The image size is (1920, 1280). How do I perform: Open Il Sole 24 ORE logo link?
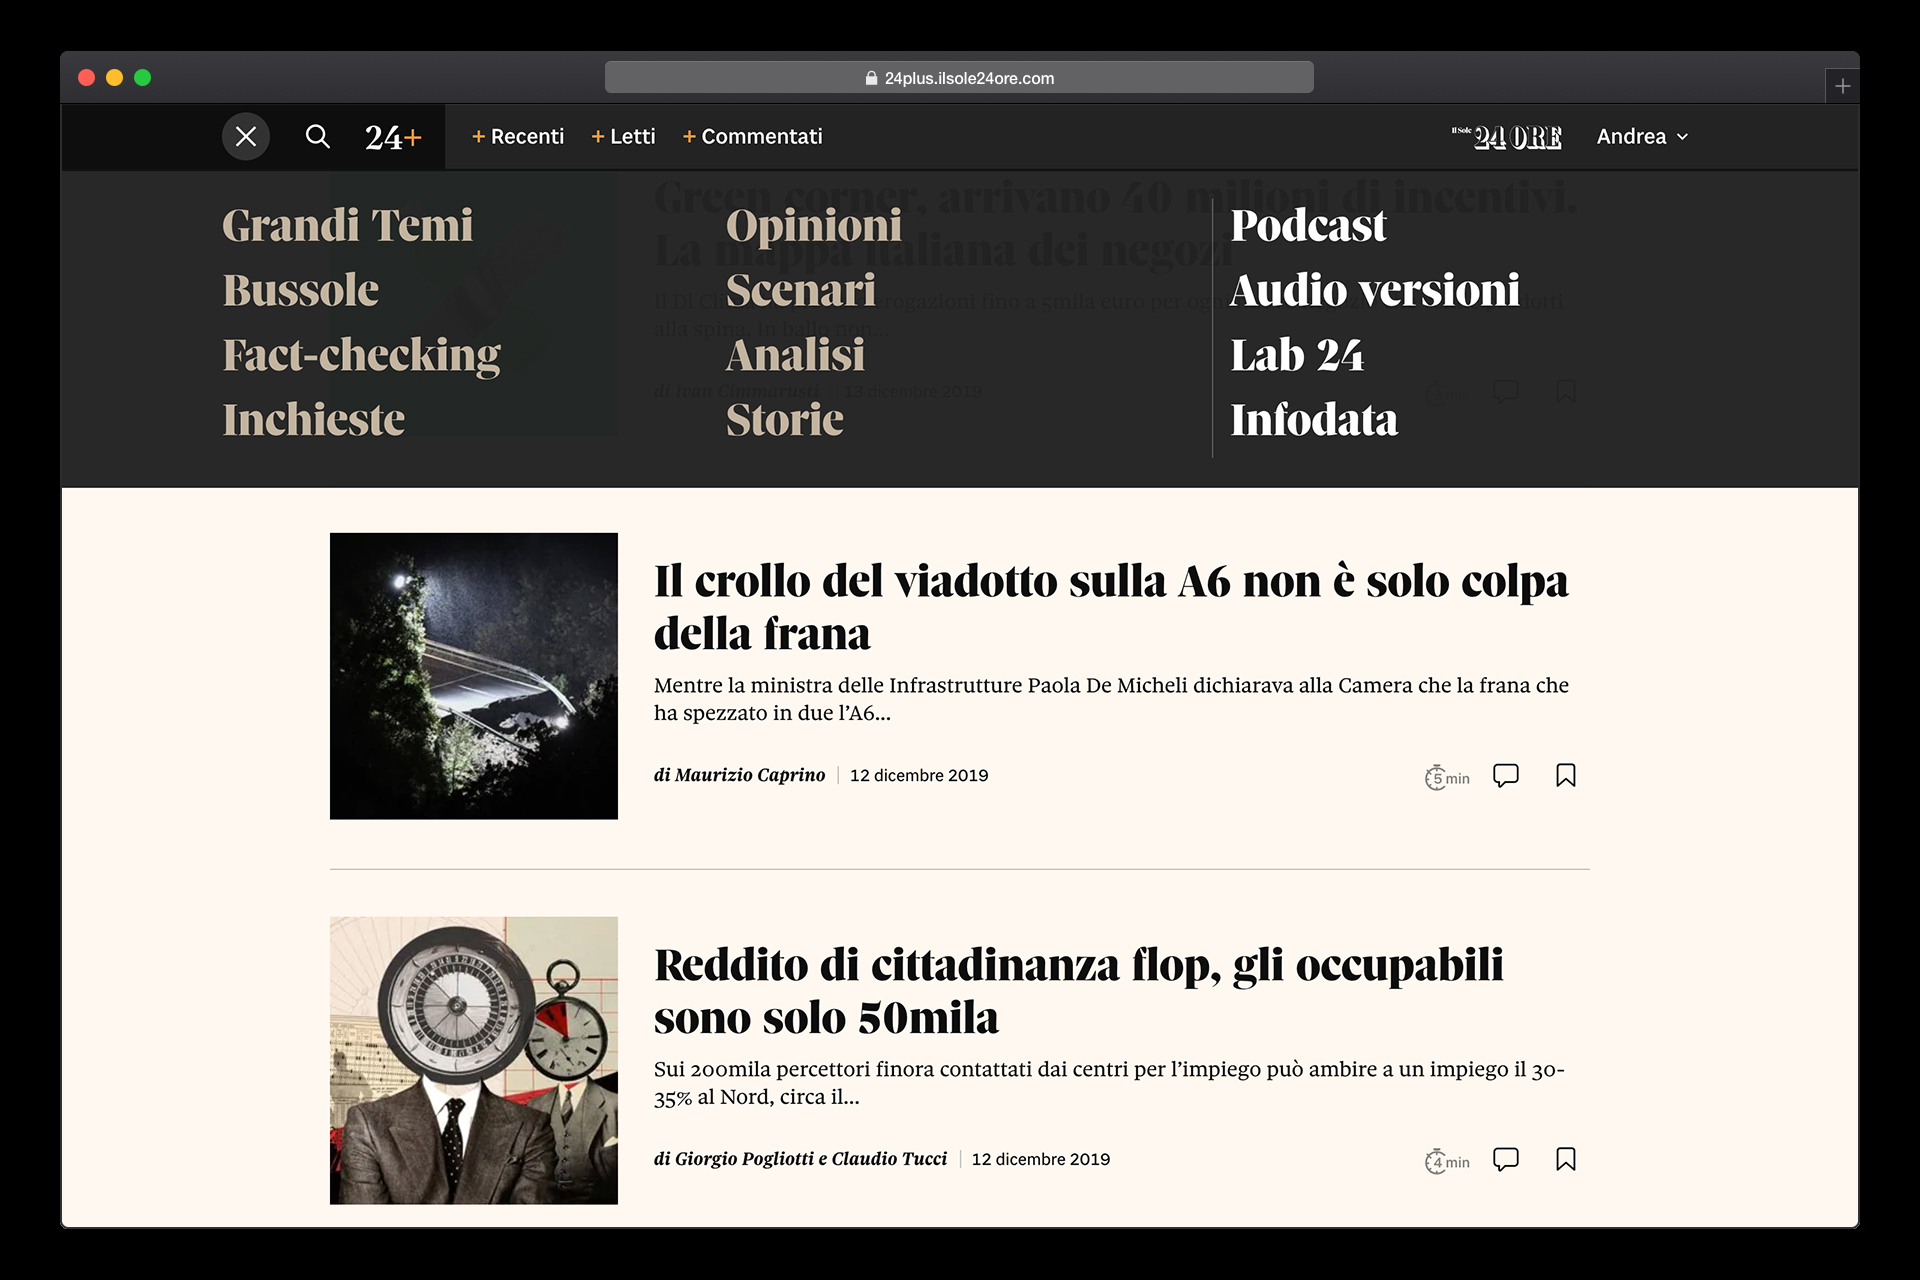tap(1507, 137)
